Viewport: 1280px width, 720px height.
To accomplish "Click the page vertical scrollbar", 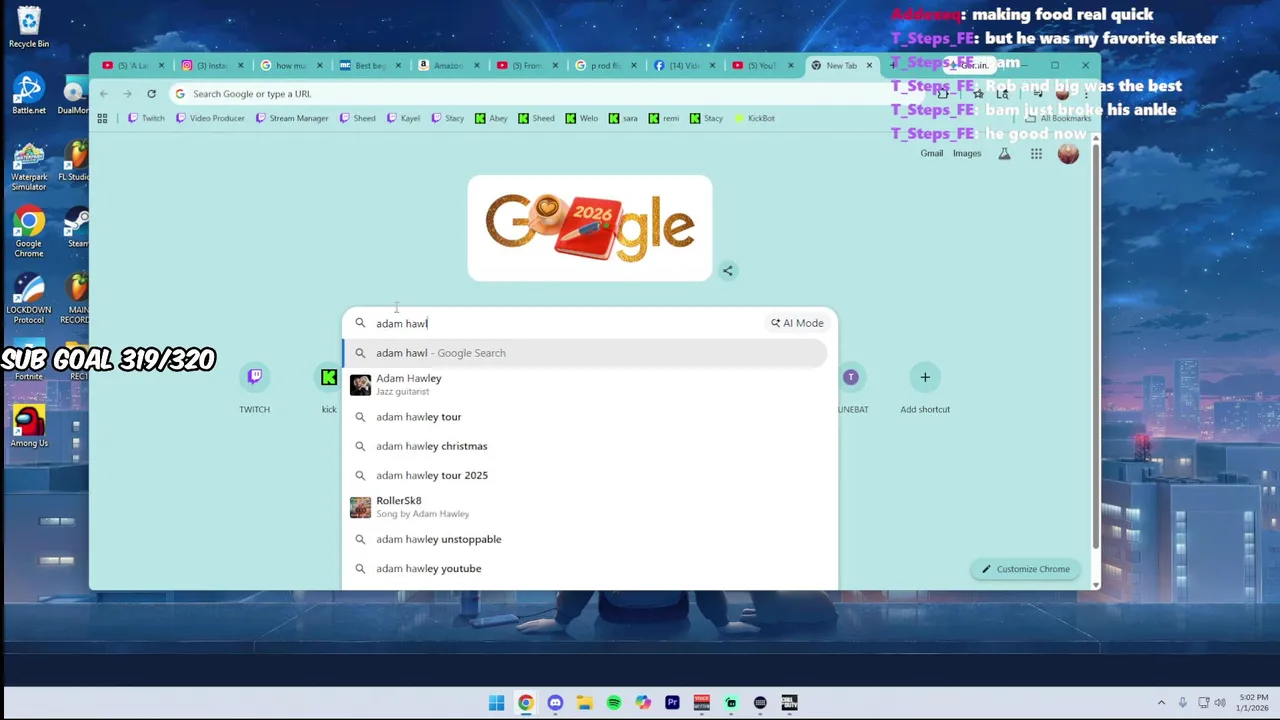I will click(1095, 345).
